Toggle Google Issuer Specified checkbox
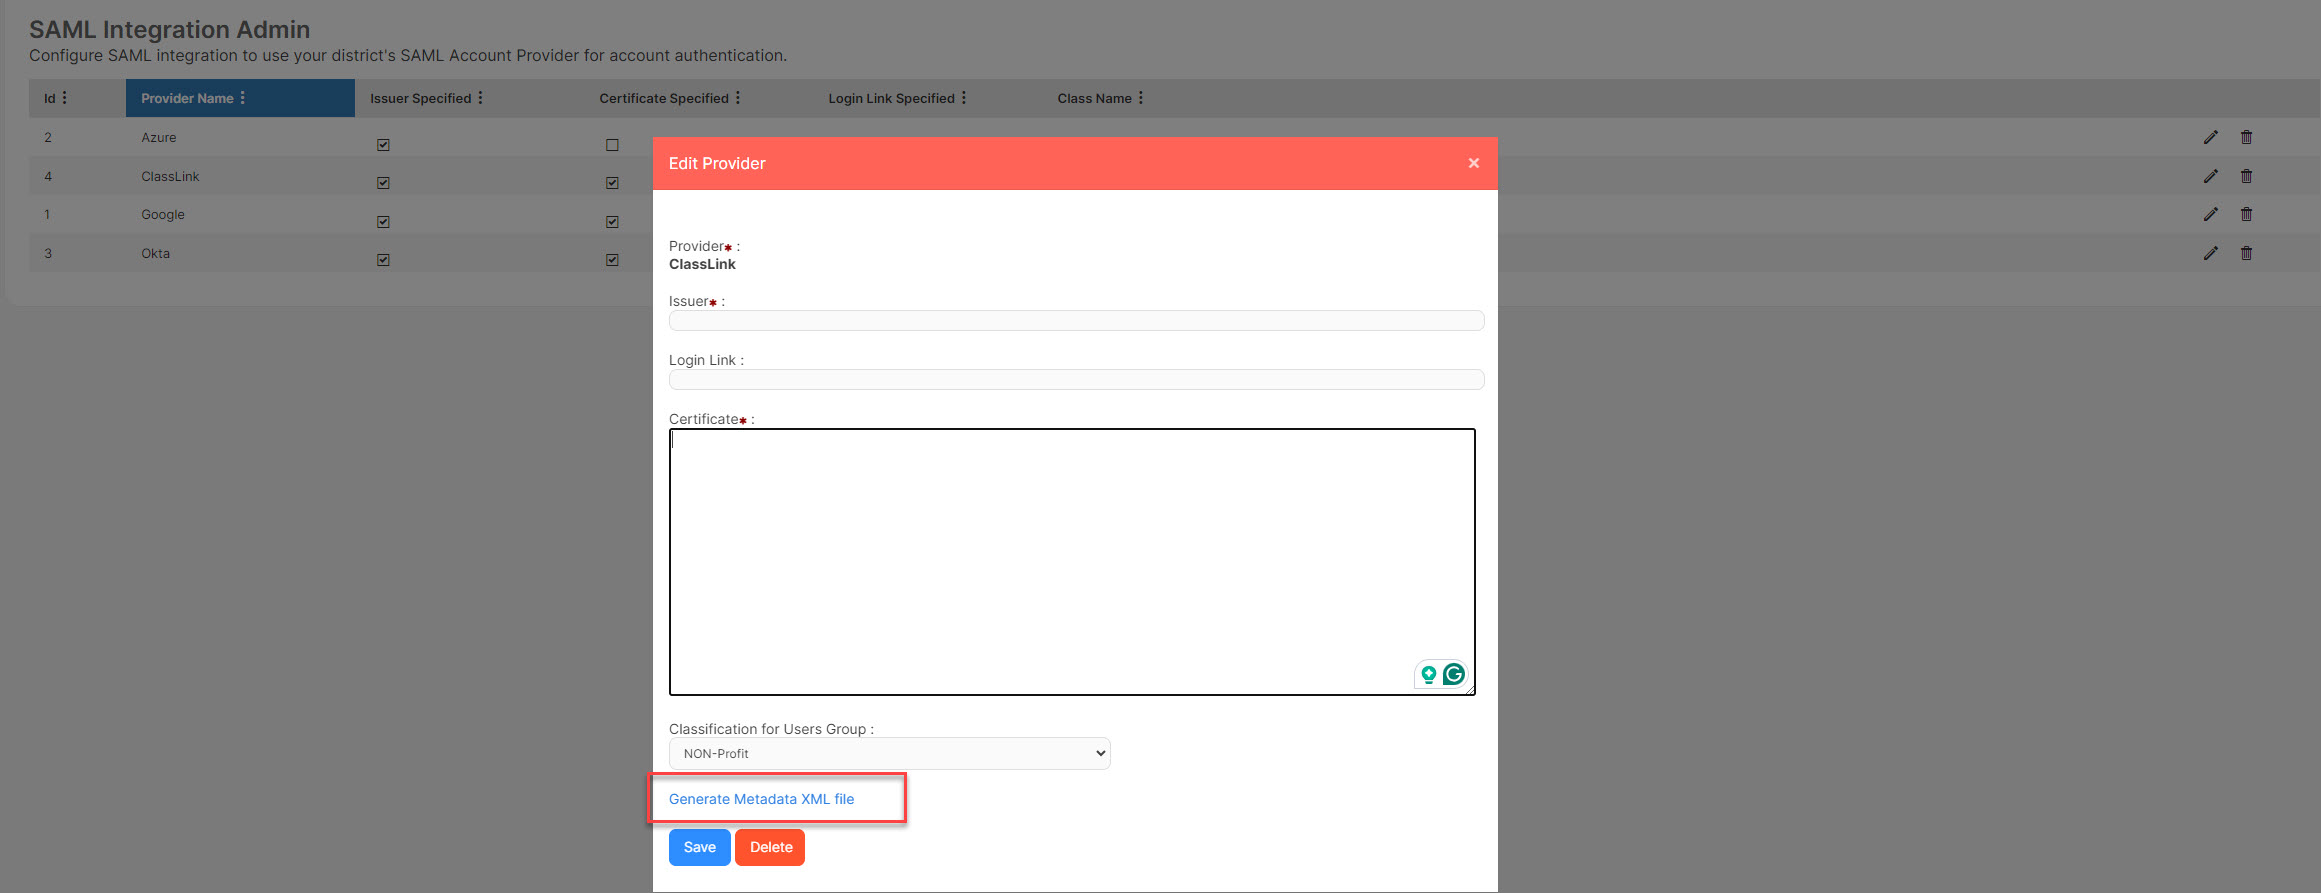The width and height of the screenshot is (2321, 893). [383, 222]
